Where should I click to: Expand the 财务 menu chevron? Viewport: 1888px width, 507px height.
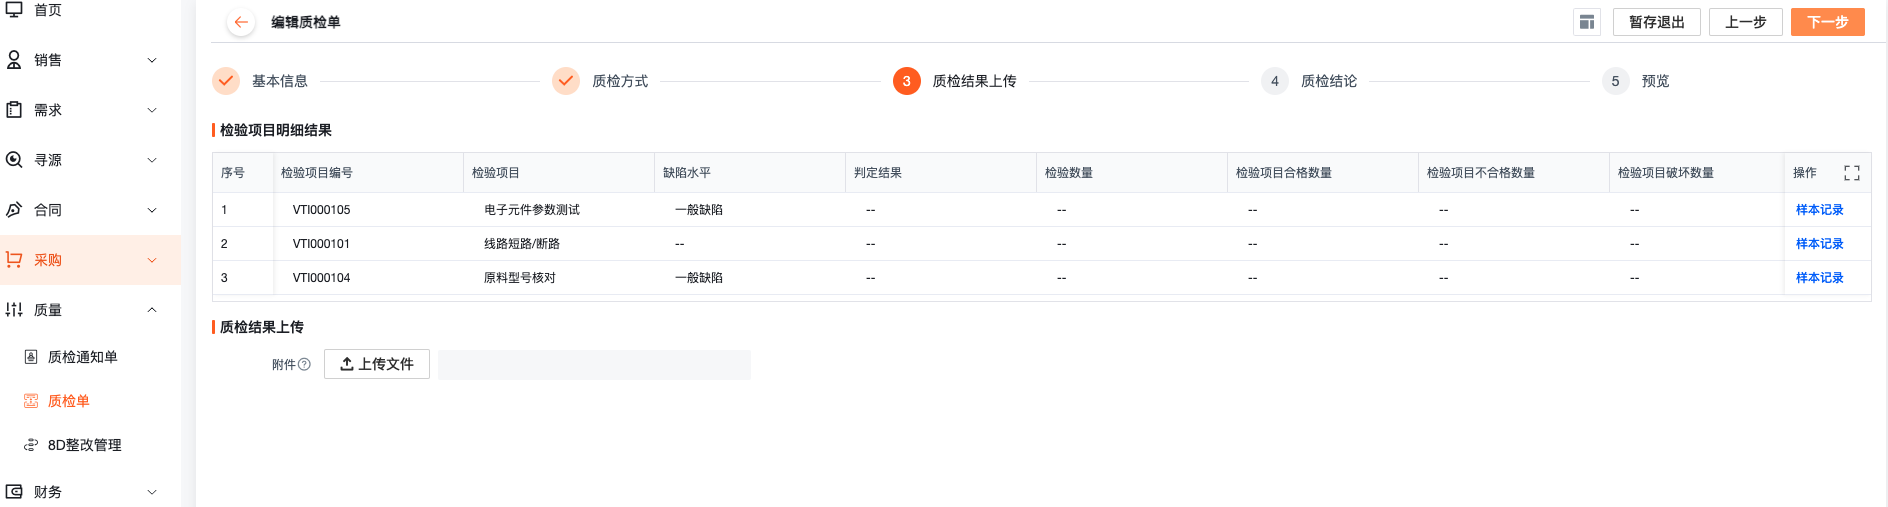click(152, 492)
